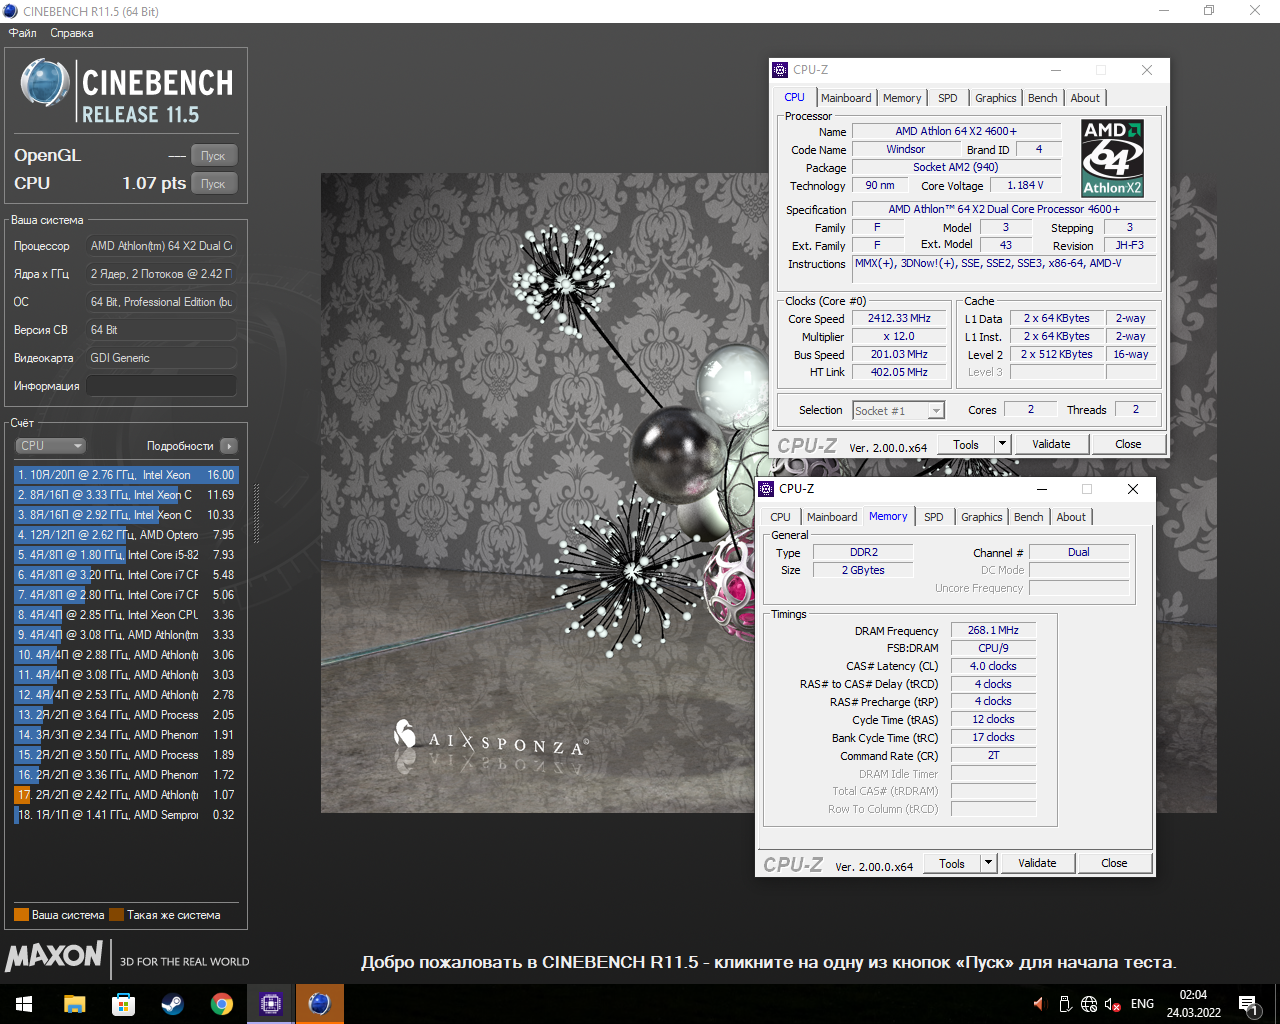Click the upper CPU-Z window title icon
The height and width of the screenshot is (1024, 1280).
pos(780,70)
